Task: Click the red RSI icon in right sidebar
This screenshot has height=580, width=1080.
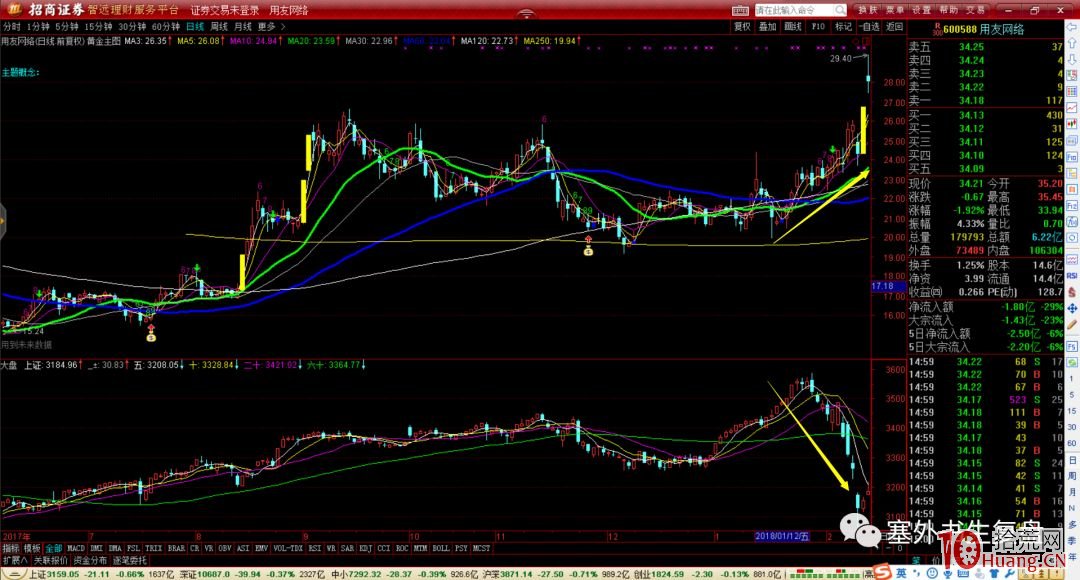Action: 1072,276
